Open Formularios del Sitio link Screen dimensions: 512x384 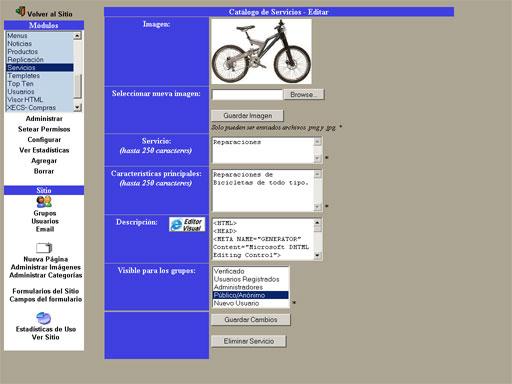point(46,291)
